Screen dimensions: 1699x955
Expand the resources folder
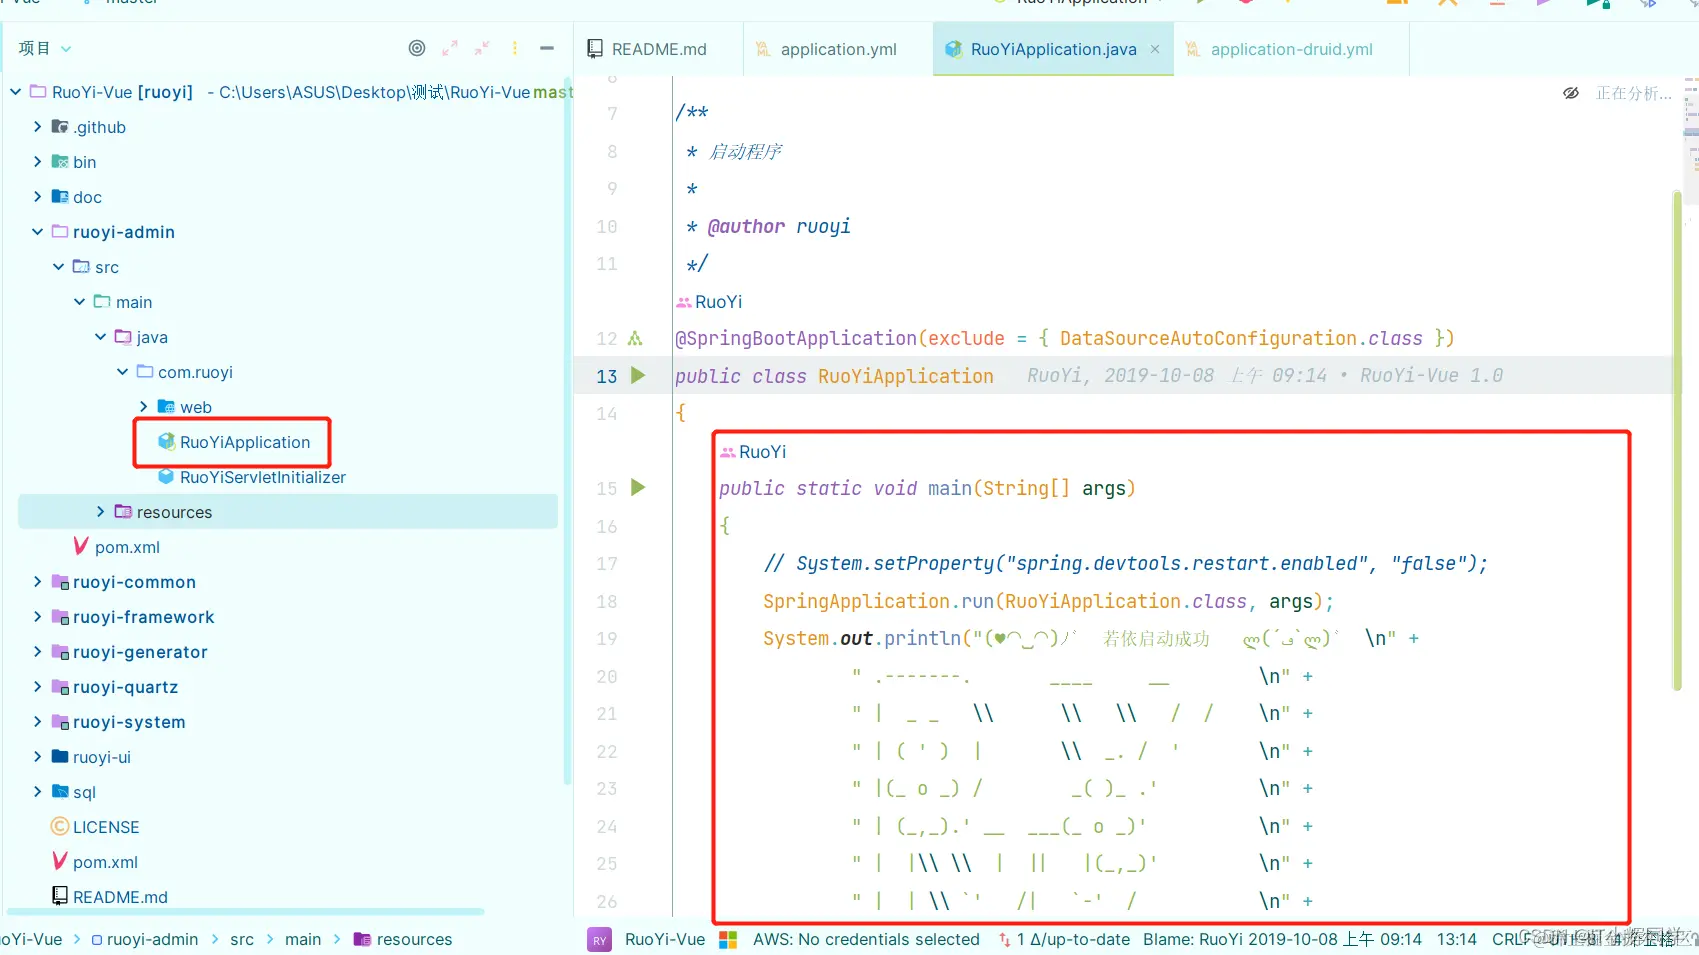coord(101,512)
